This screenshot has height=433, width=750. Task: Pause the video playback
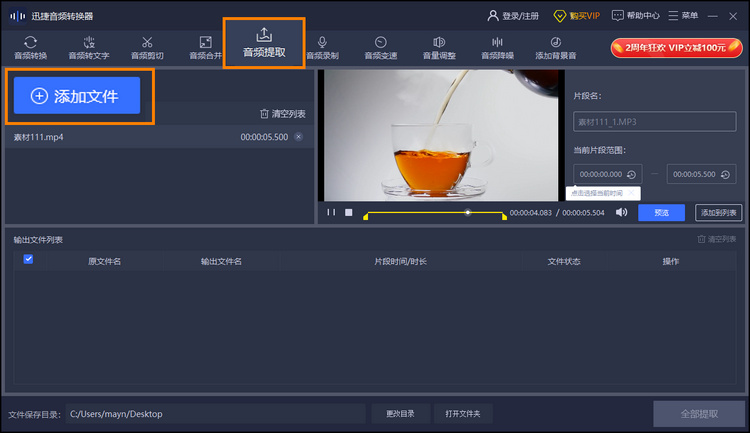tap(331, 212)
